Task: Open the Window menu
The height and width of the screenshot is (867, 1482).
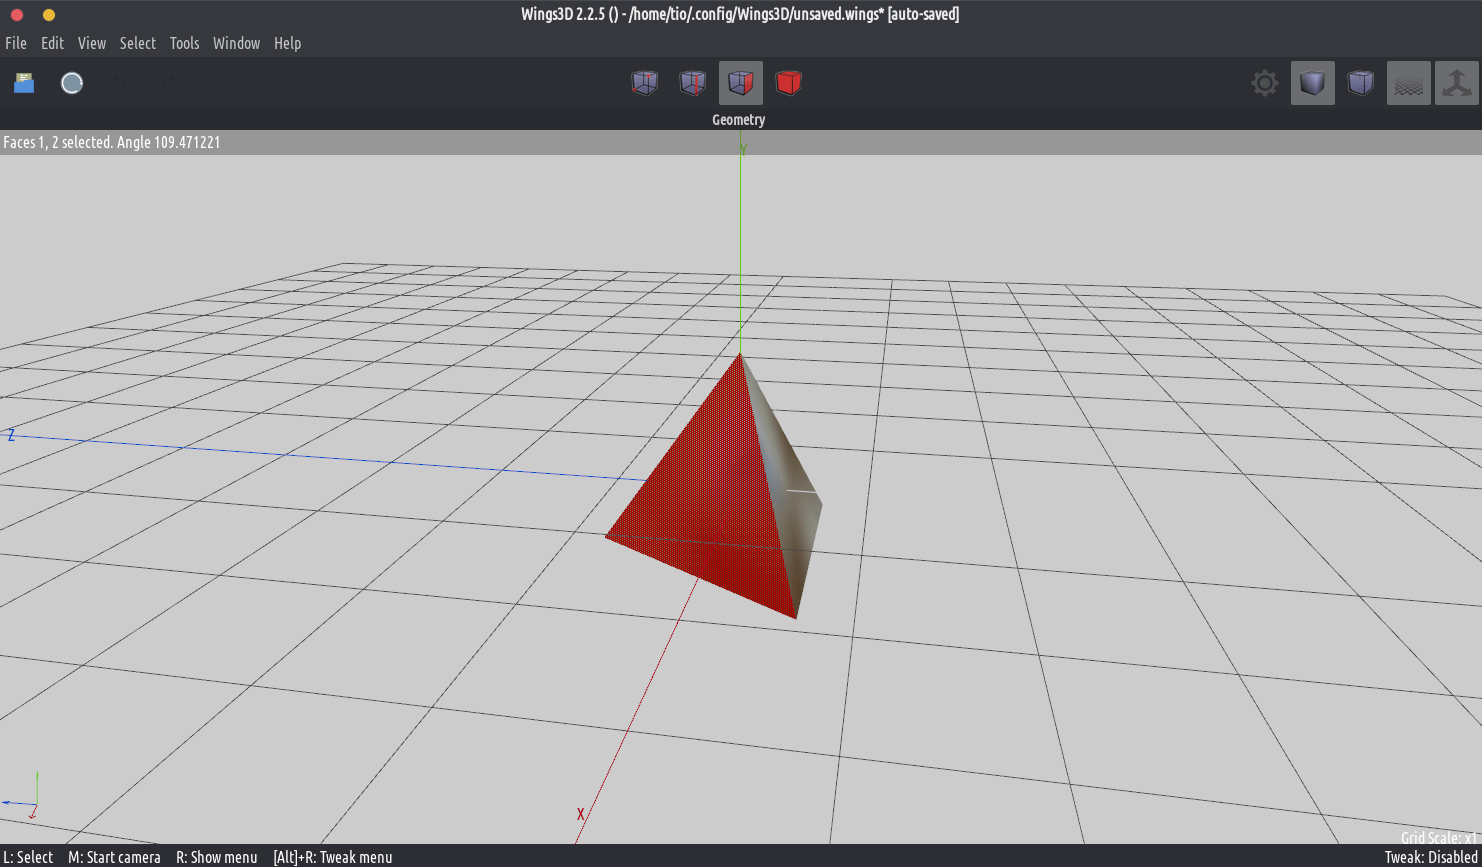Action: coord(236,43)
